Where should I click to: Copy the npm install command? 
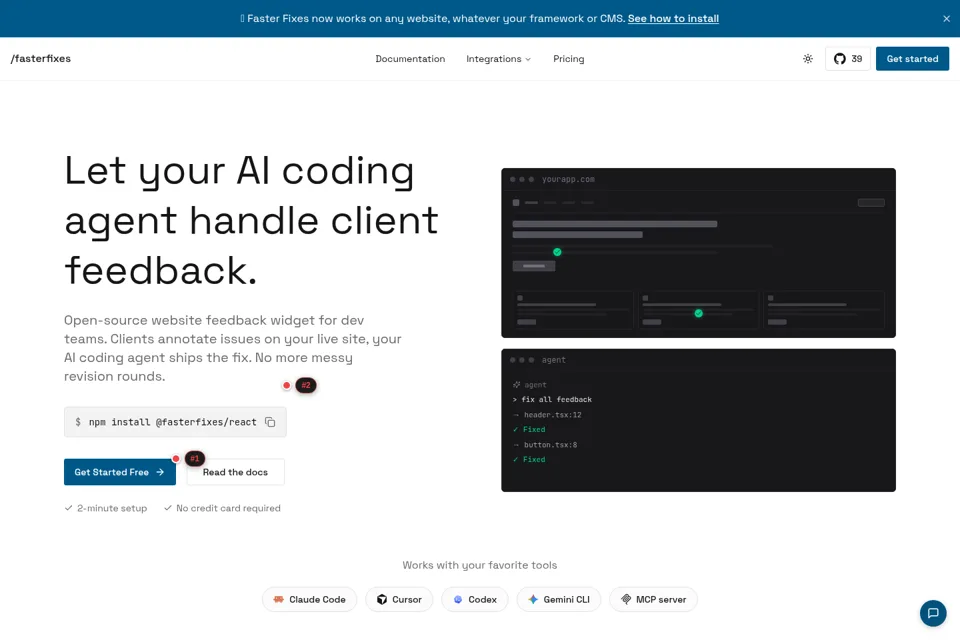point(270,422)
